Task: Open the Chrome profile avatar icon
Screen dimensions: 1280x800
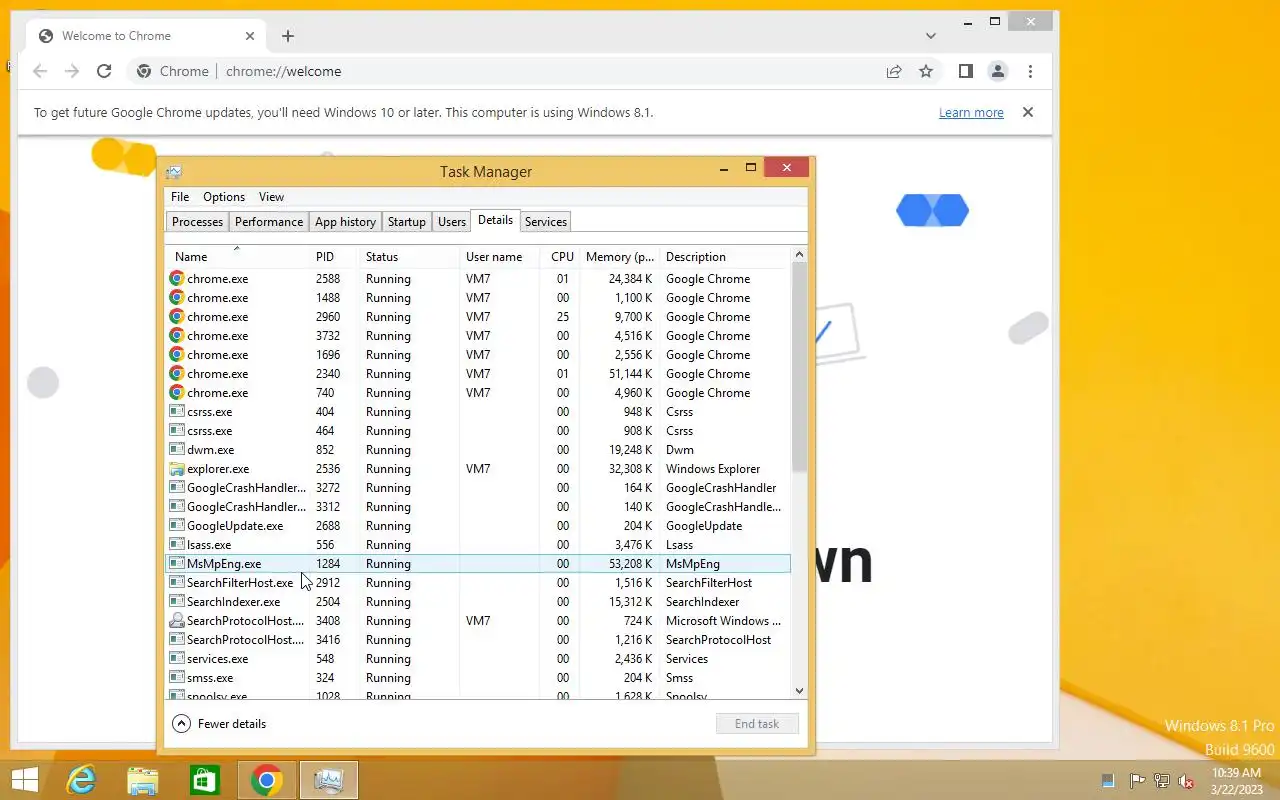Action: point(998,71)
